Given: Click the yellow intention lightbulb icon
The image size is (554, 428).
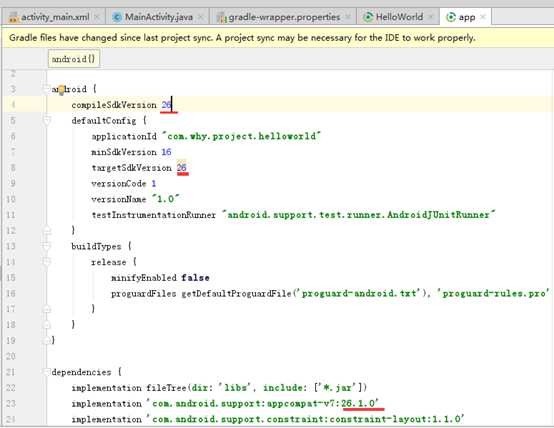Looking at the screenshot, I should [x=61, y=90].
